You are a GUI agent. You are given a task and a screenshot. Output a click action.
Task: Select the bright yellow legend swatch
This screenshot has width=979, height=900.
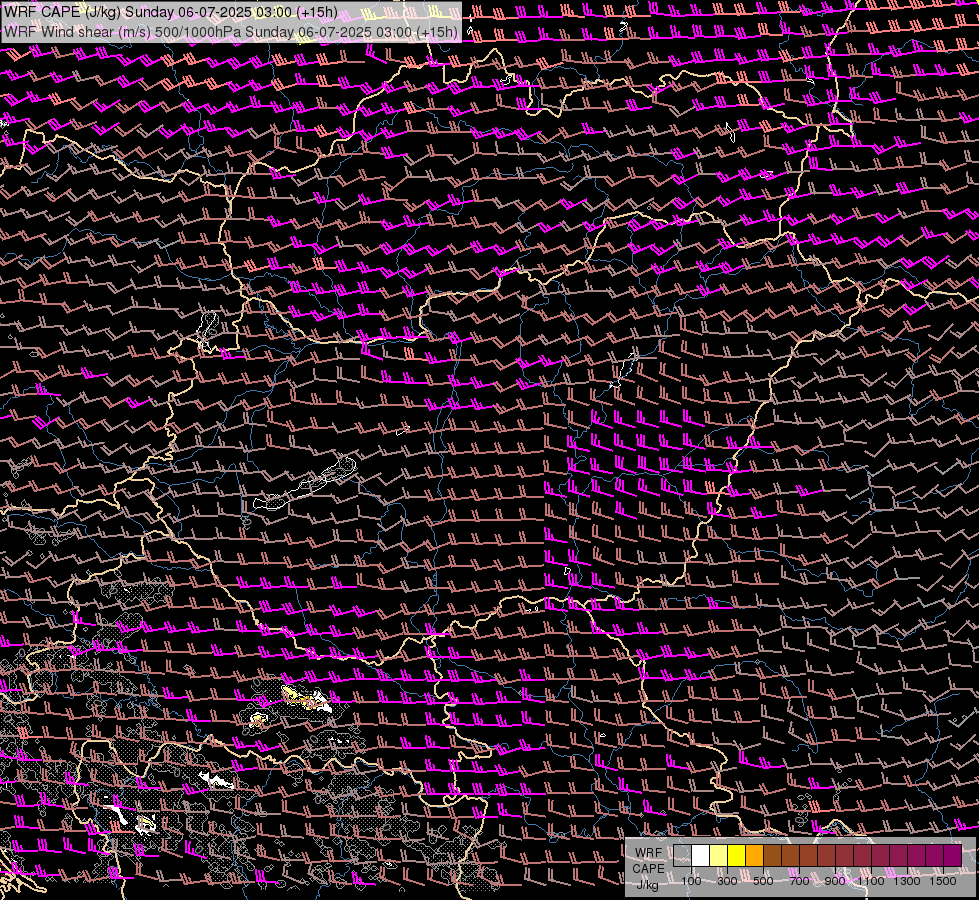(x=737, y=856)
